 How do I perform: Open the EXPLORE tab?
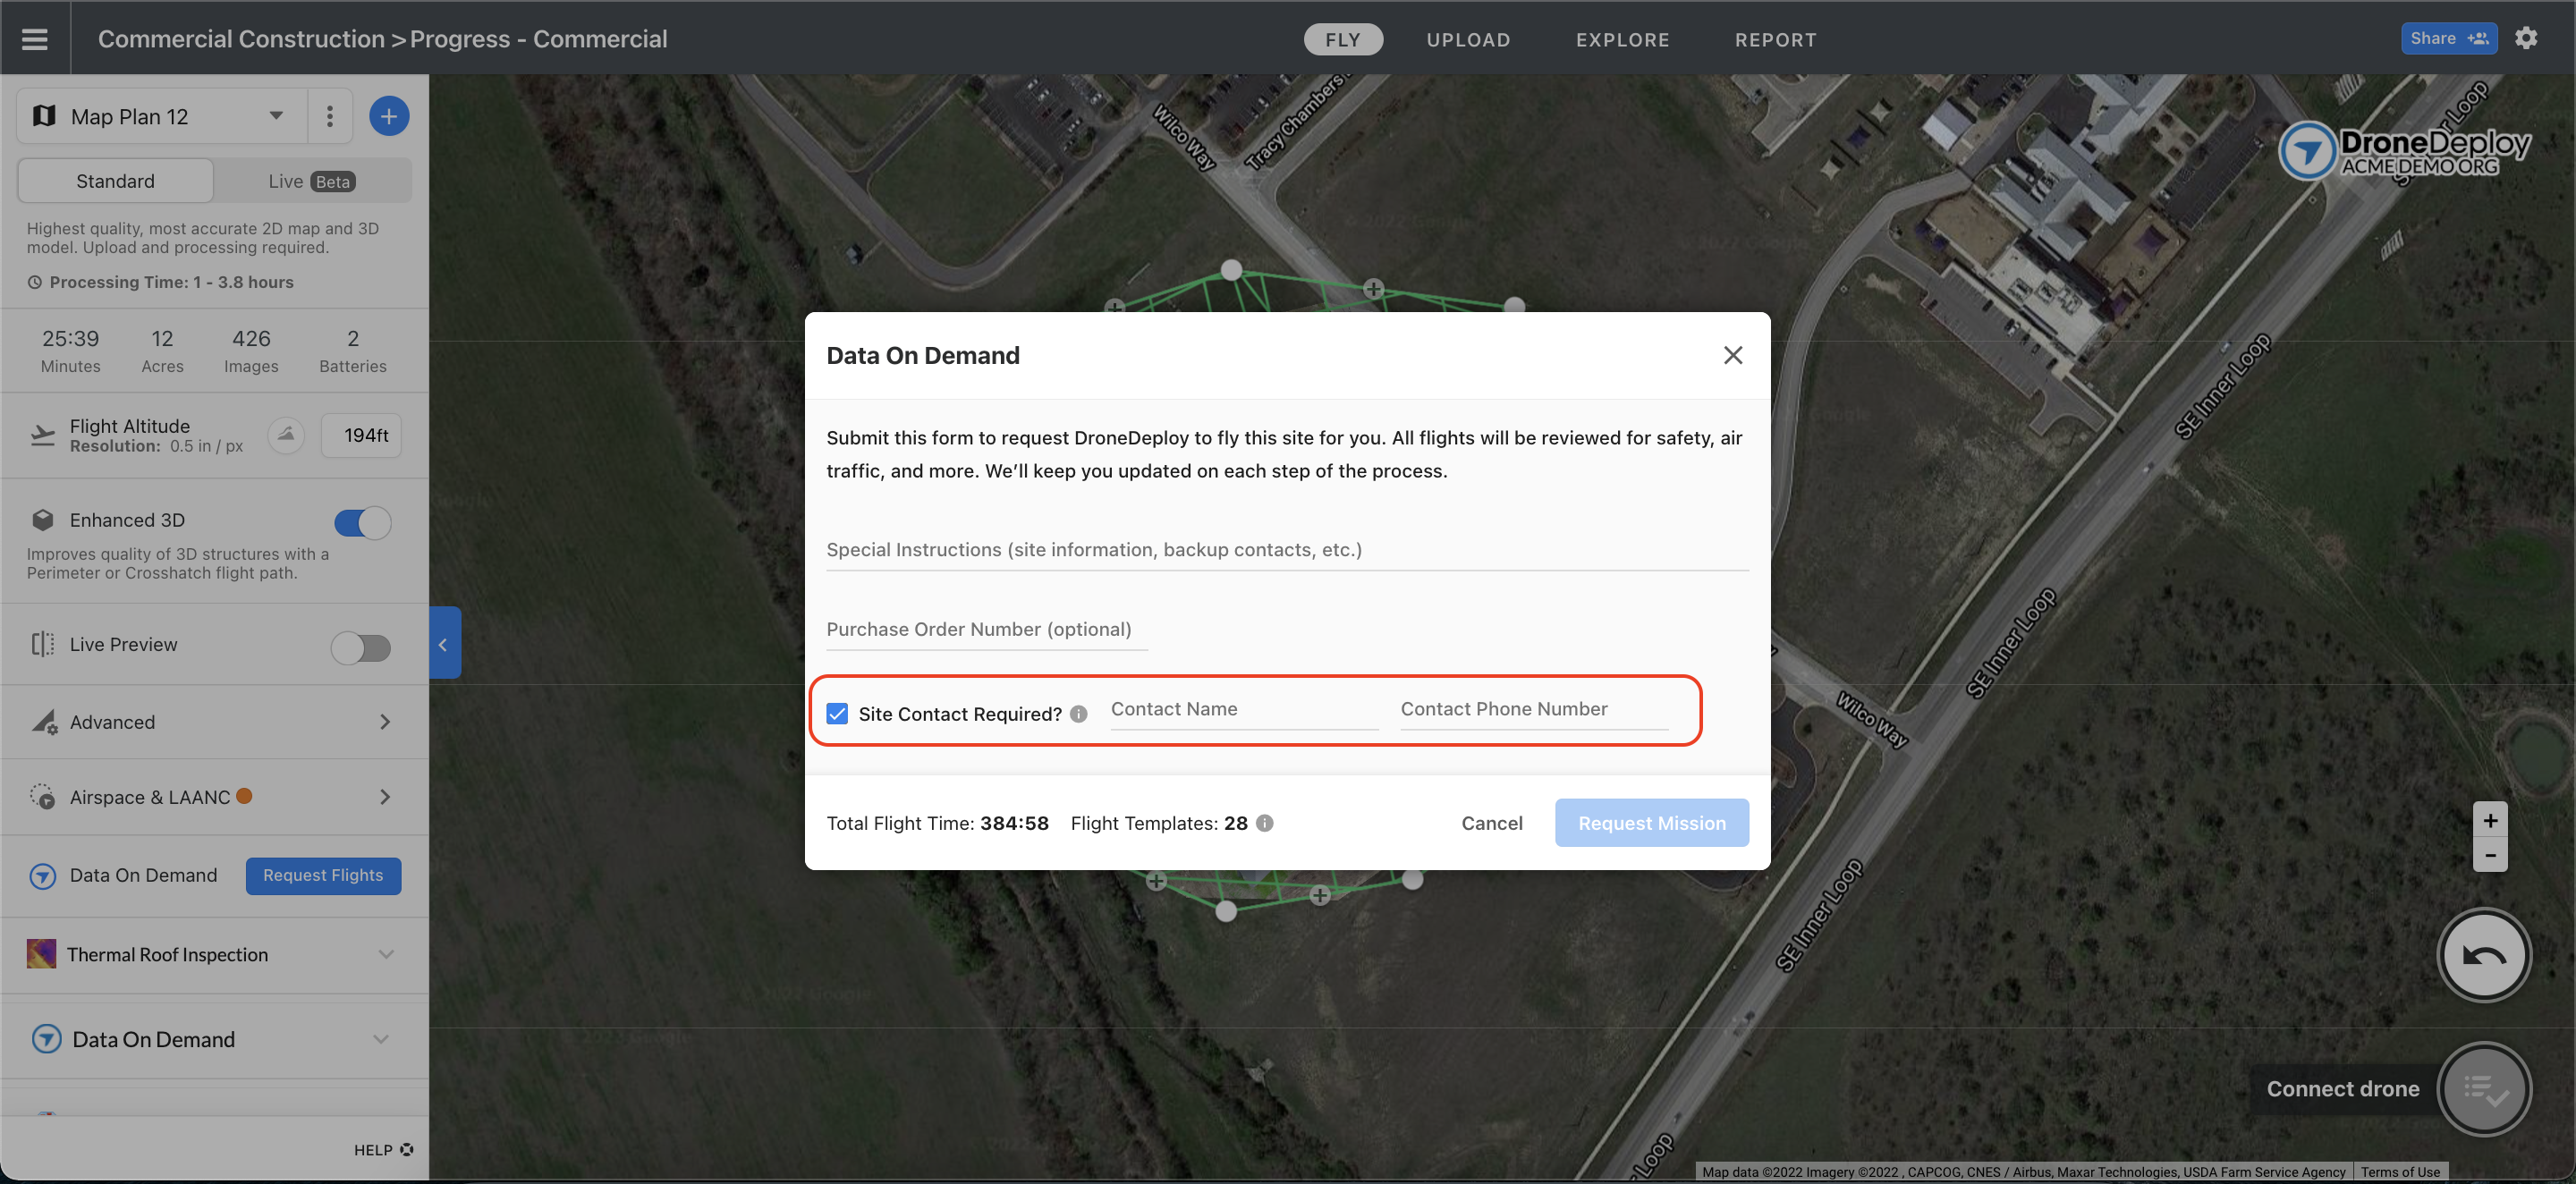[1623, 39]
